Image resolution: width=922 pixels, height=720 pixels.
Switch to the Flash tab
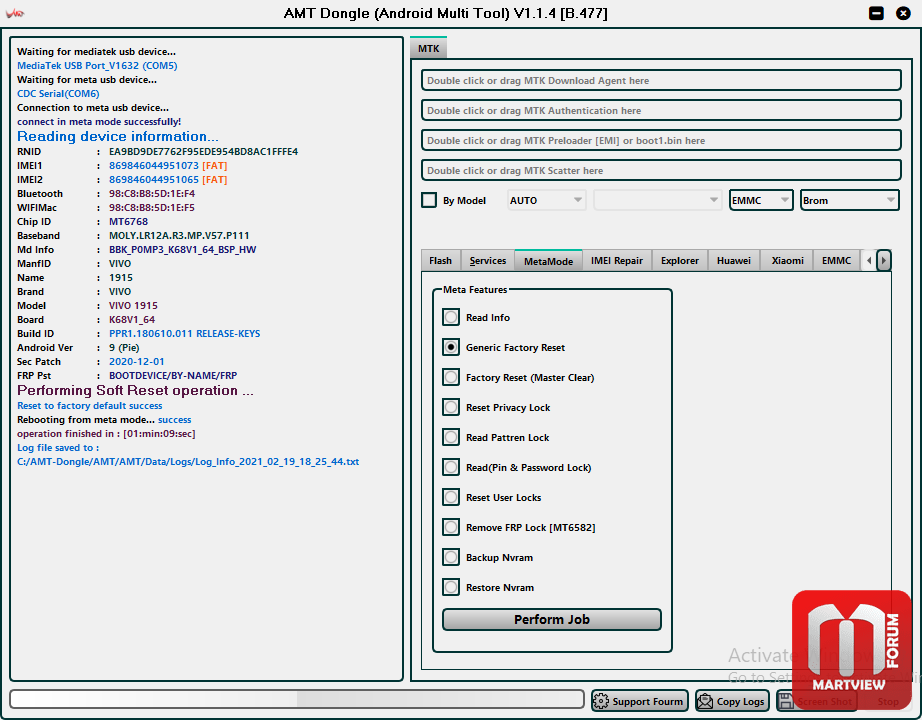point(440,261)
